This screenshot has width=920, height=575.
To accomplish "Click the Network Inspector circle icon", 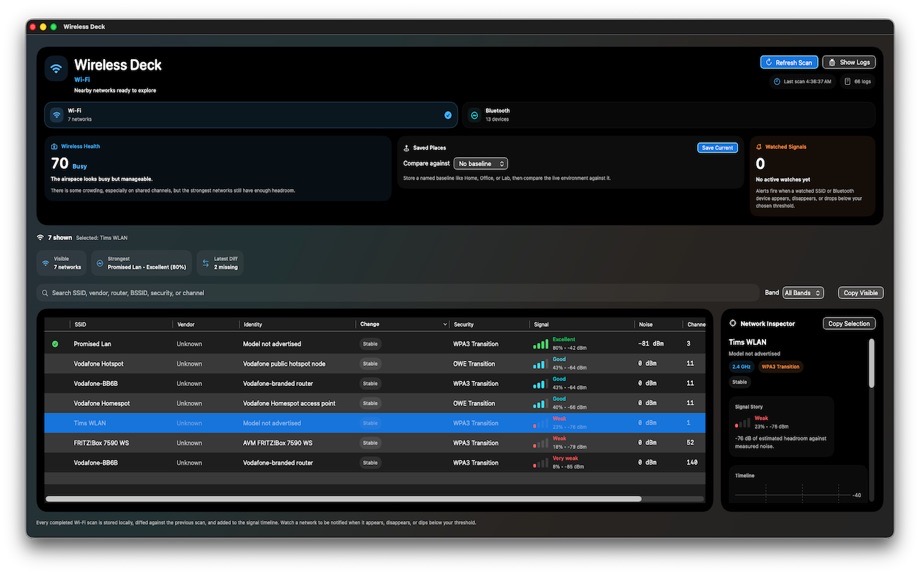I will [733, 323].
